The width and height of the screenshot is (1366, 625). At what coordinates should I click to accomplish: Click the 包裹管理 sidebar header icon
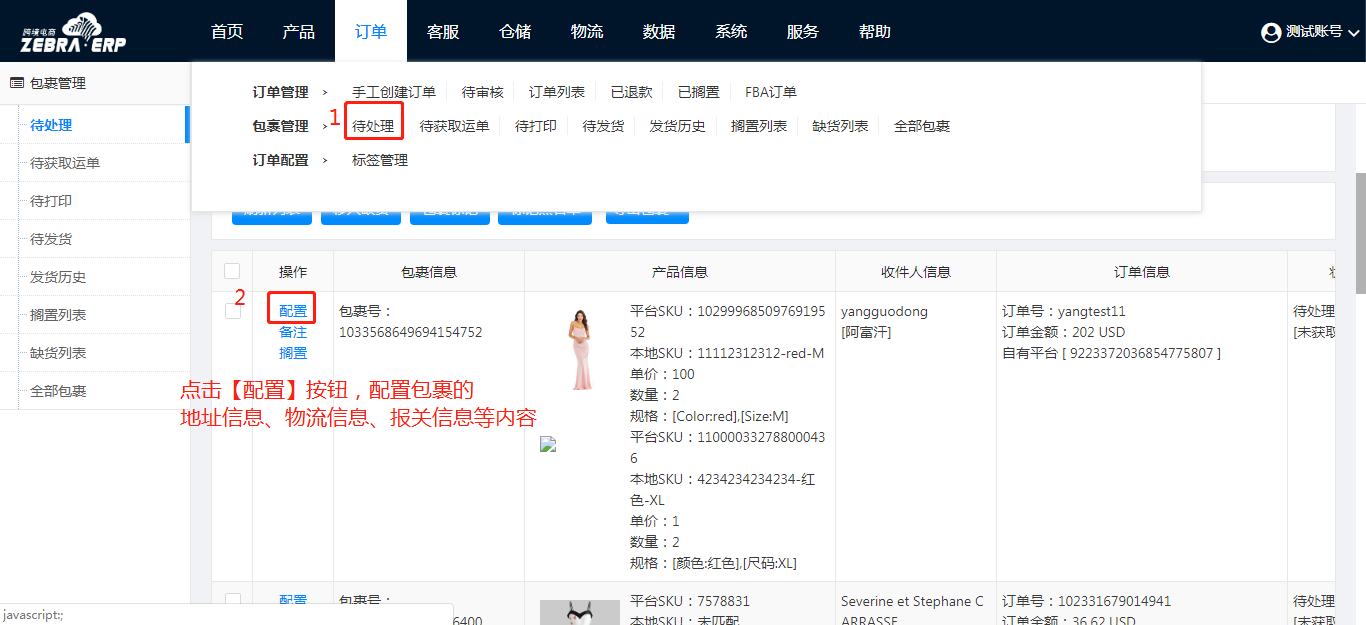[x=17, y=84]
